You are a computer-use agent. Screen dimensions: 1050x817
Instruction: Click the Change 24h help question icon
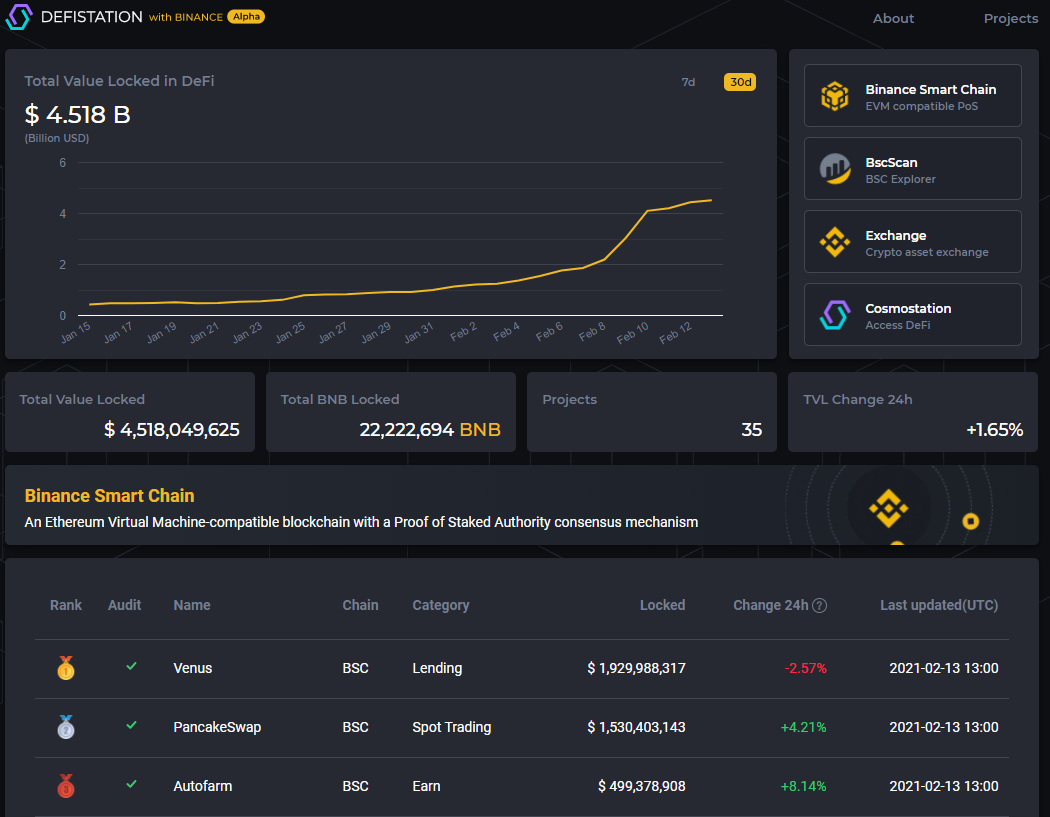[819, 605]
